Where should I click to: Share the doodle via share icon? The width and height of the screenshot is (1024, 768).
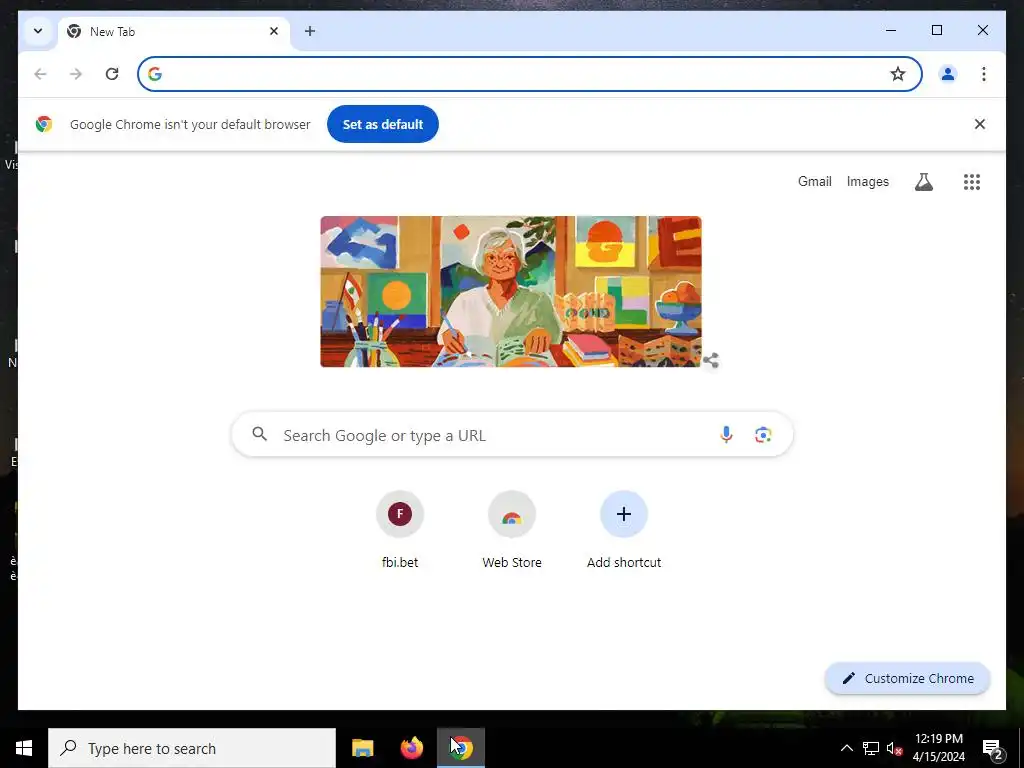pyautogui.click(x=711, y=360)
